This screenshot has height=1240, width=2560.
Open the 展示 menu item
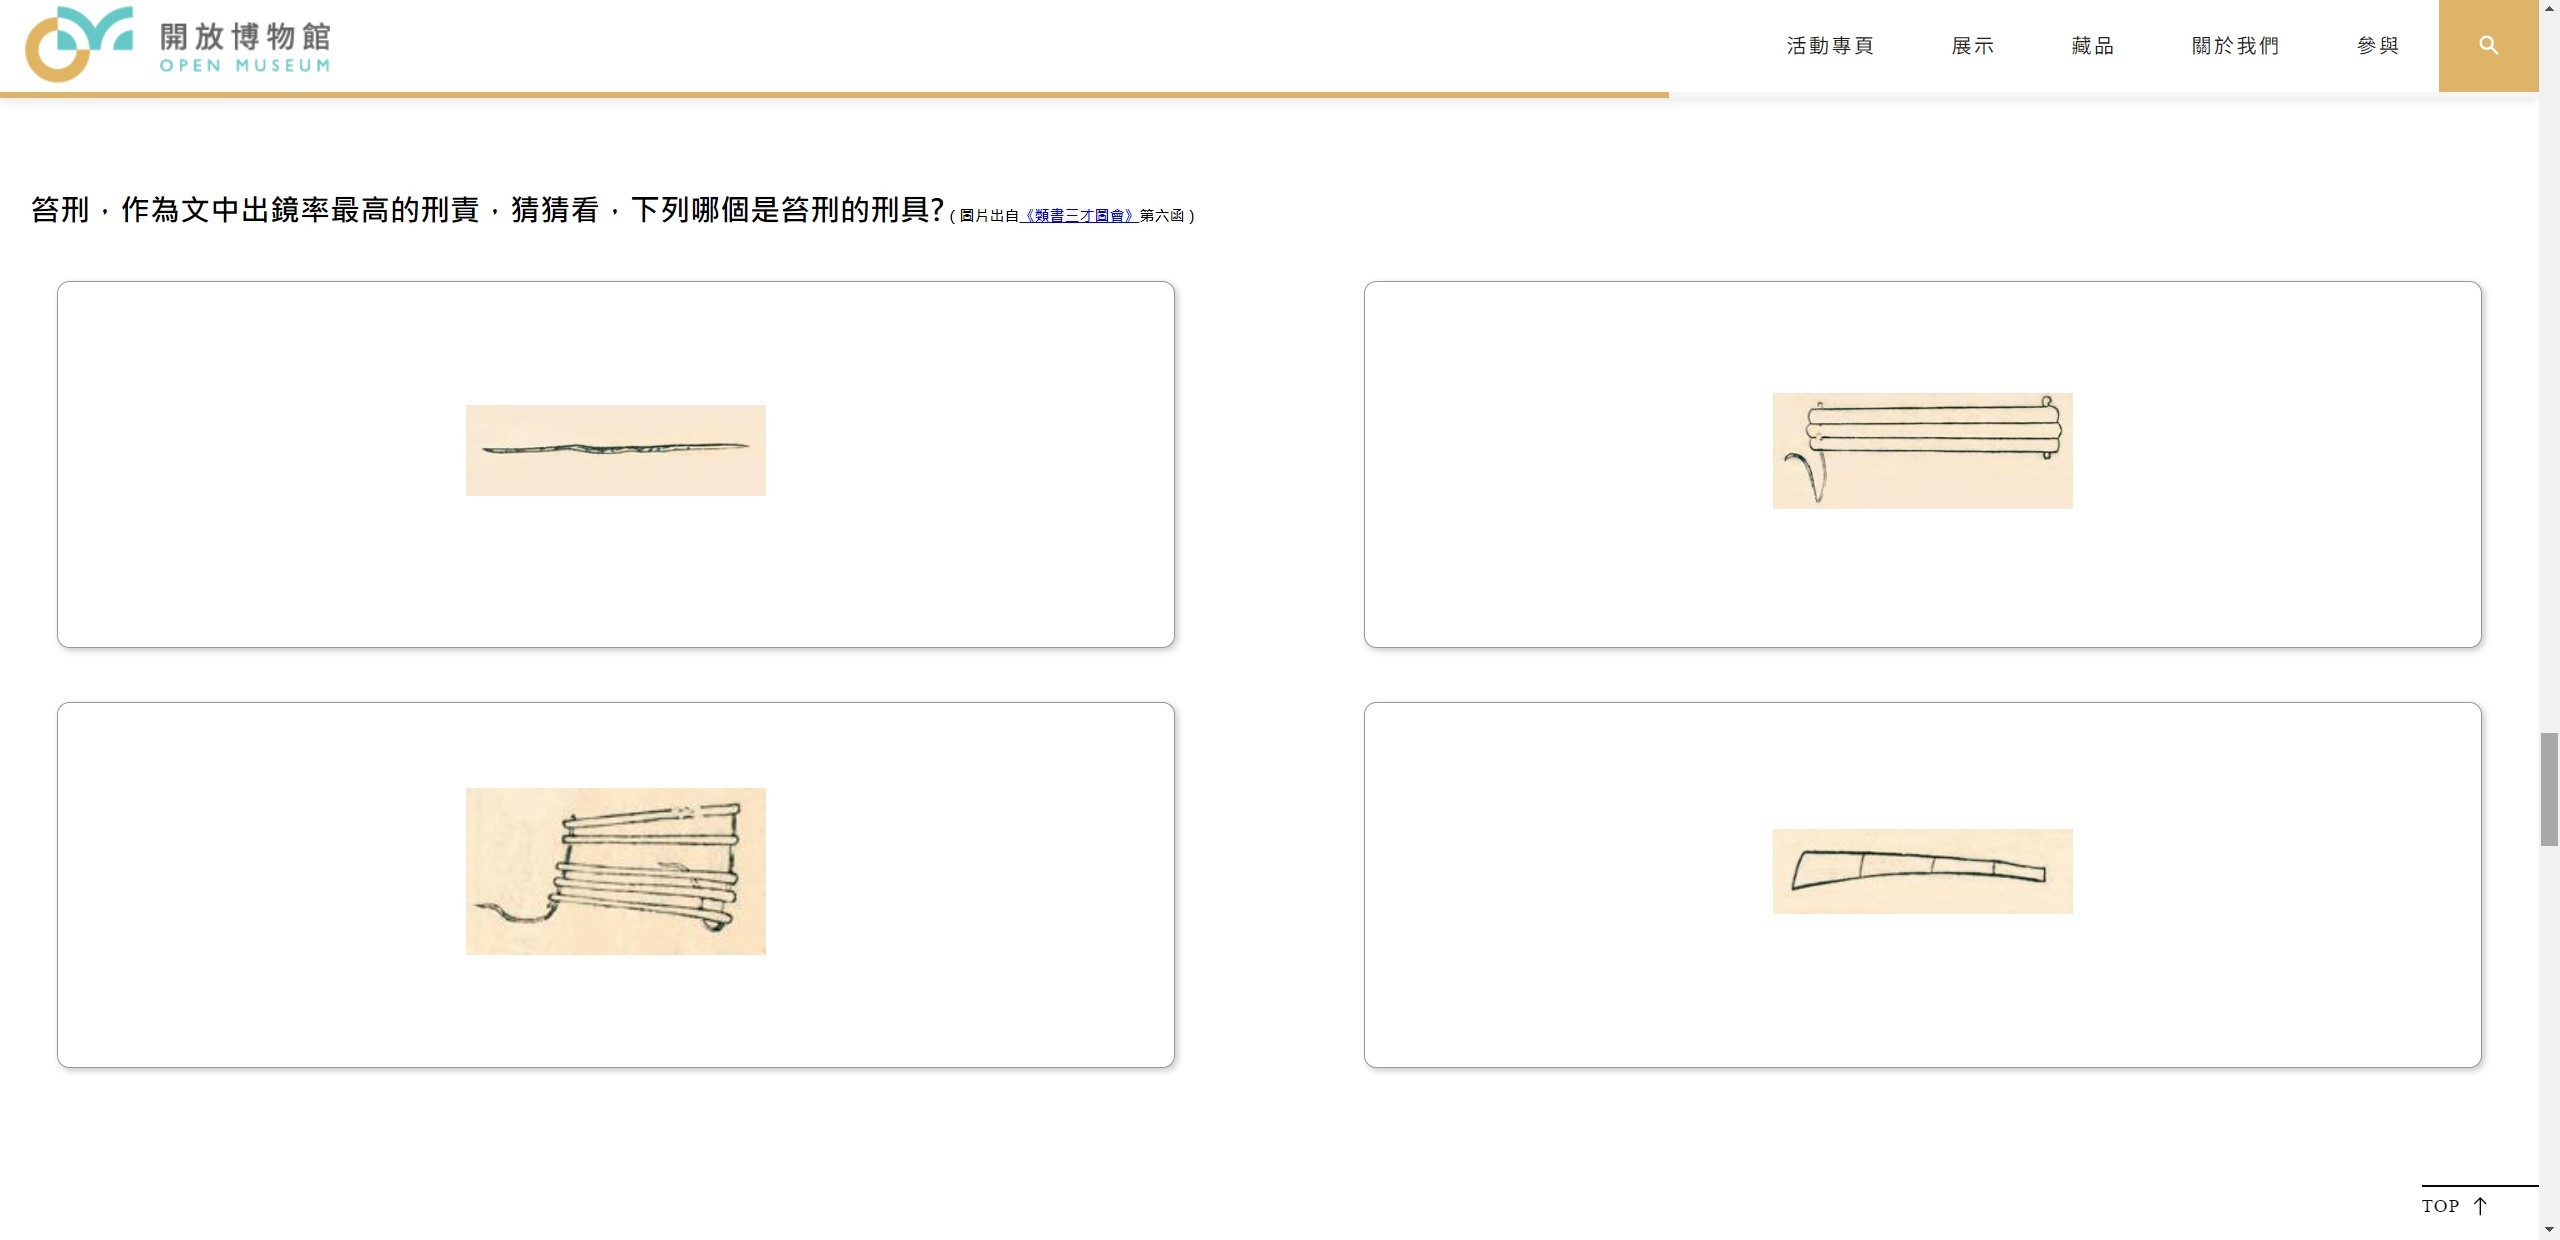point(1972,46)
